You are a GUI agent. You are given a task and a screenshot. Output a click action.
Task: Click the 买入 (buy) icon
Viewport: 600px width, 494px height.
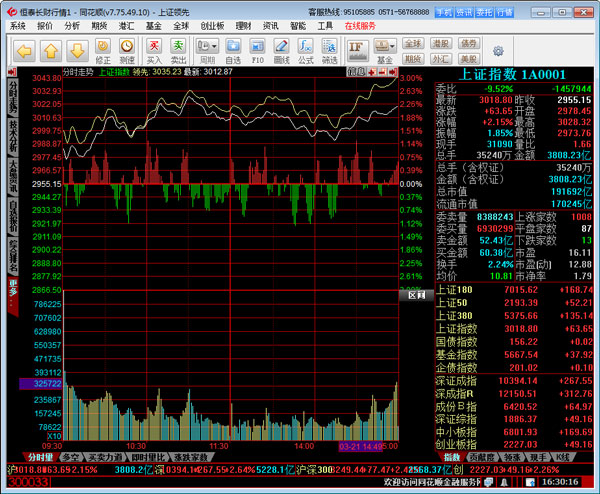(154, 51)
